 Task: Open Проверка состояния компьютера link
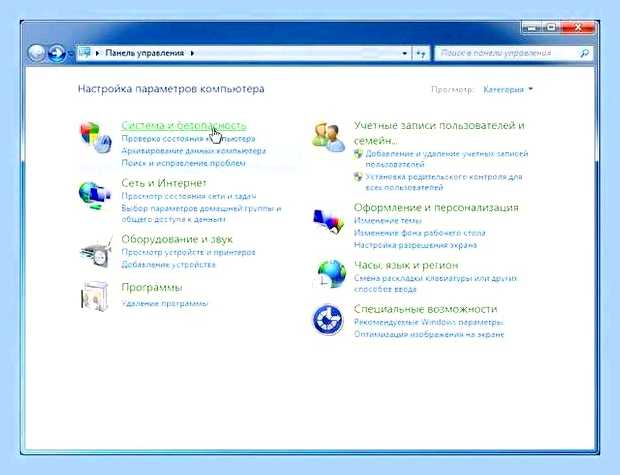coord(188,138)
